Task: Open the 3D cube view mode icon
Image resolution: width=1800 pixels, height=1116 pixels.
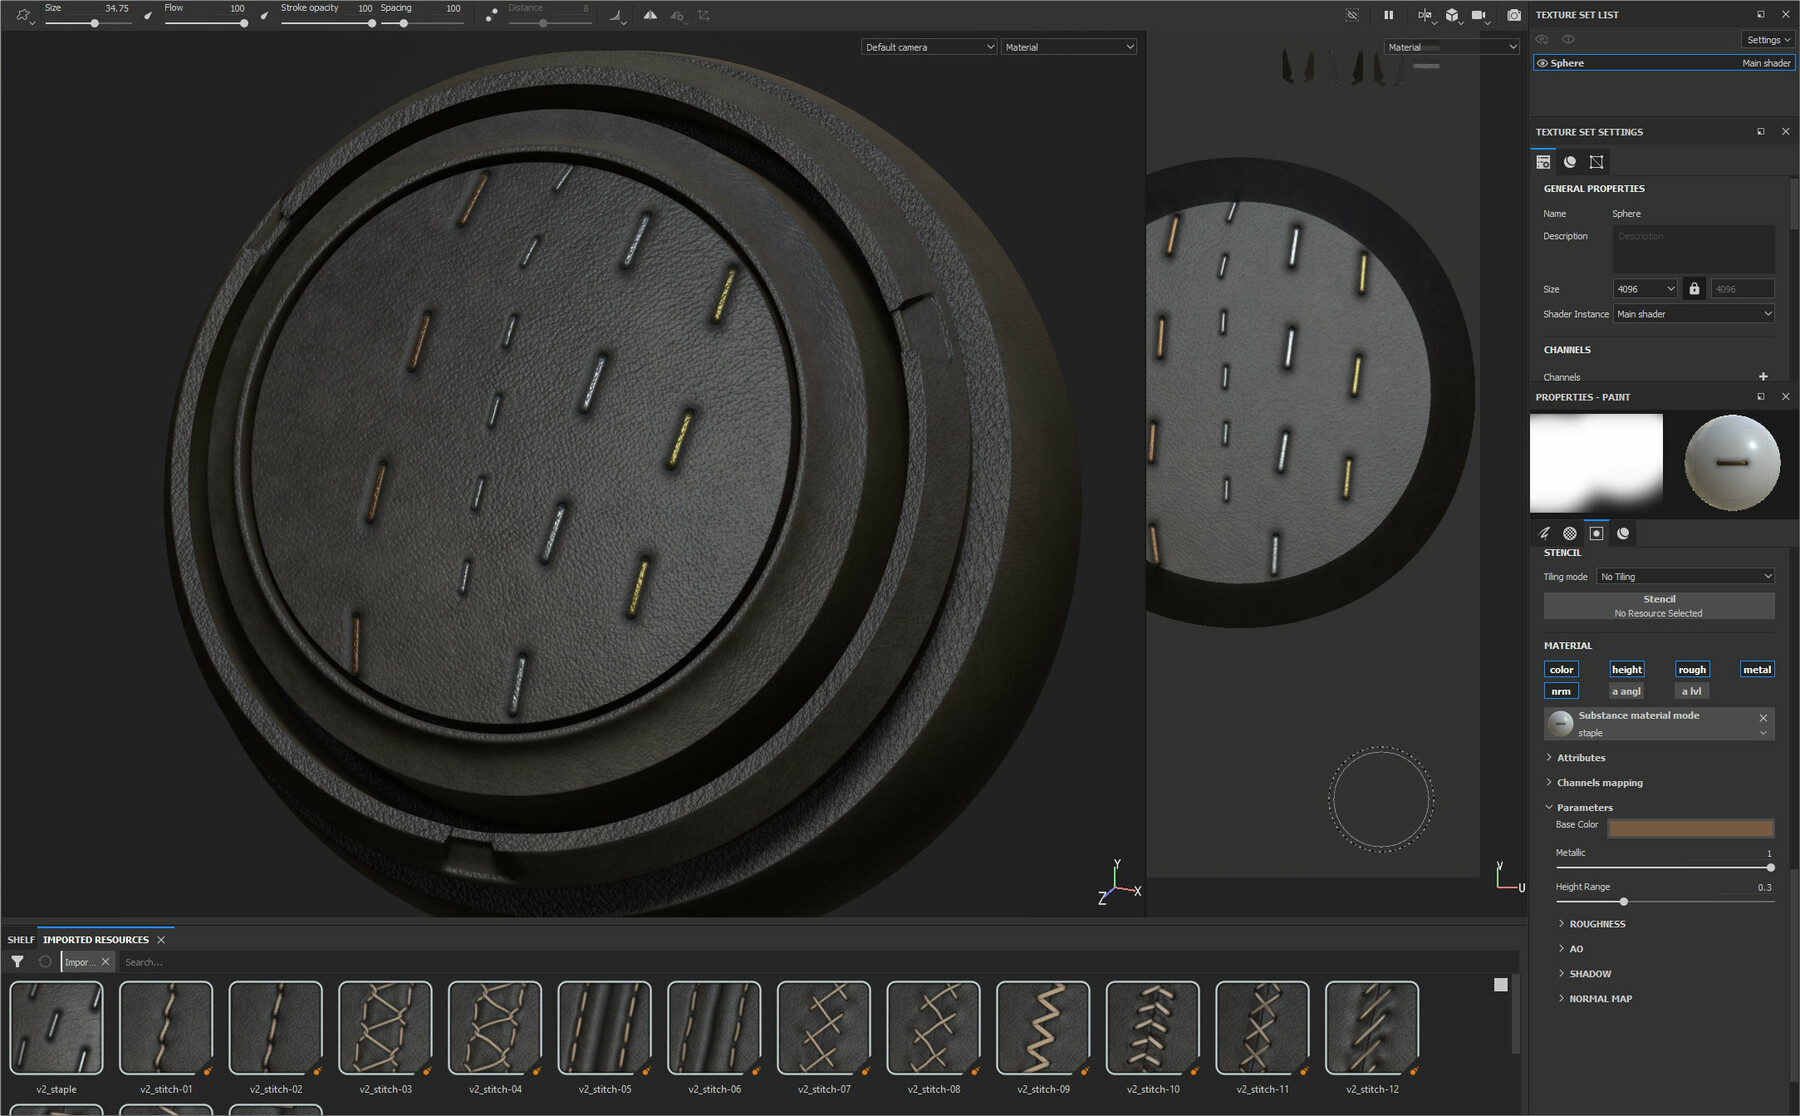Action: tap(1451, 15)
